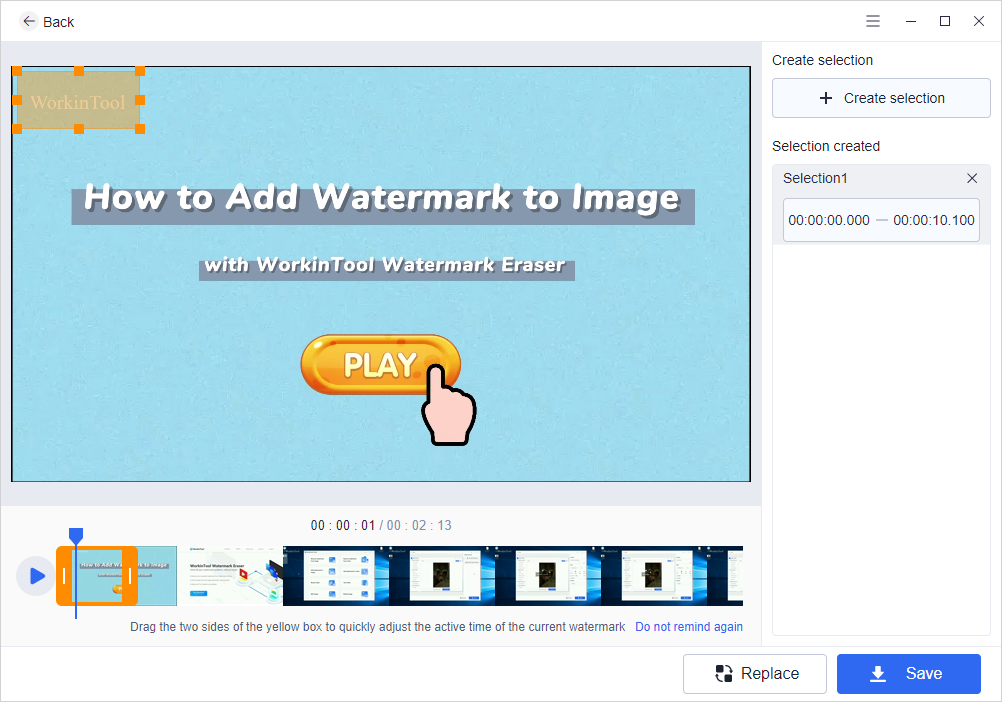Screen dimensions: 1002x702
Task: Click the Replace button
Action: pos(755,674)
